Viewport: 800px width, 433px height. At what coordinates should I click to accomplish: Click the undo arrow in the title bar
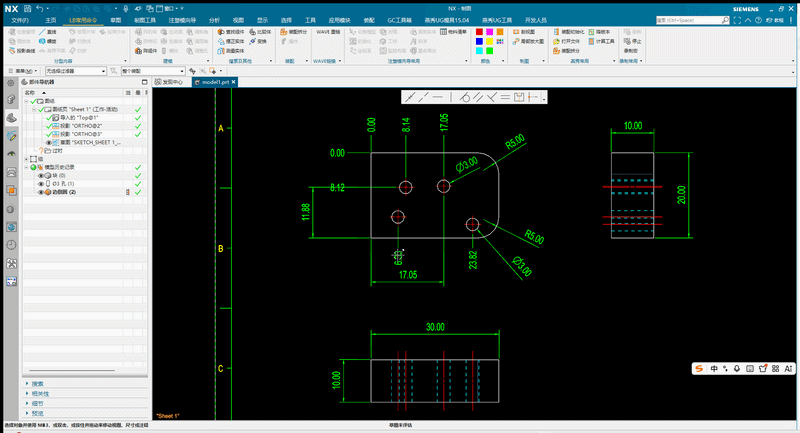(x=39, y=8)
